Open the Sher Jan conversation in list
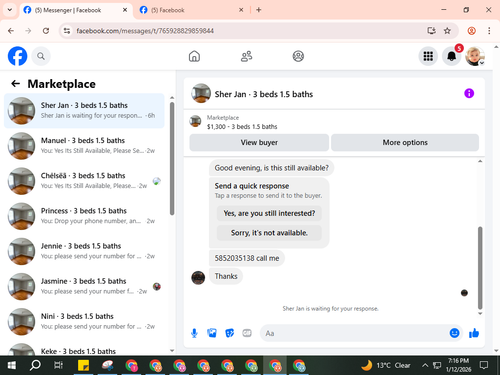Viewport: 500px width, 375px height. click(84, 111)
